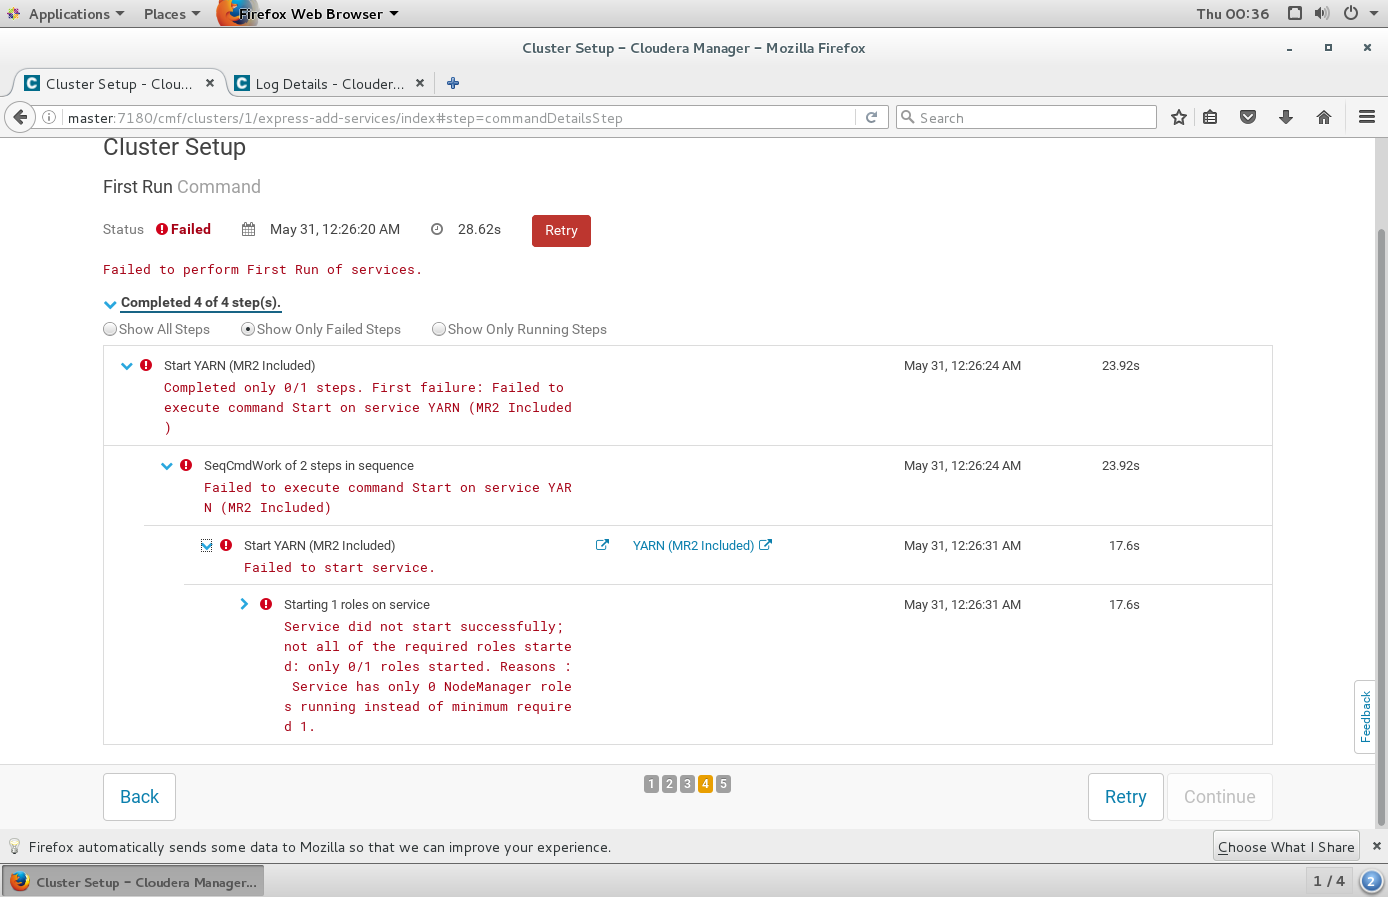Open the YARN (MR2 Included) service link
Image resolution: width=1388 pixels, height=897 pixels.
pyautogui.click(x=702, y=545)
